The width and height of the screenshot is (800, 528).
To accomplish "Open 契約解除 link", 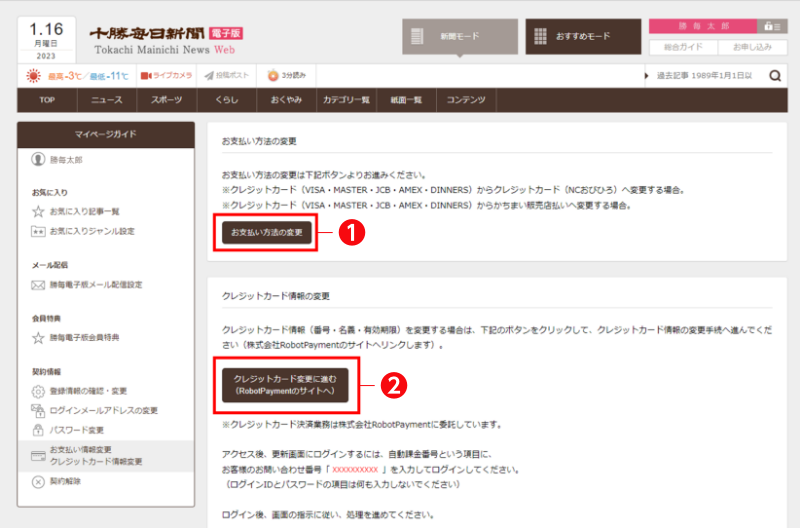I will click(65, 481).
